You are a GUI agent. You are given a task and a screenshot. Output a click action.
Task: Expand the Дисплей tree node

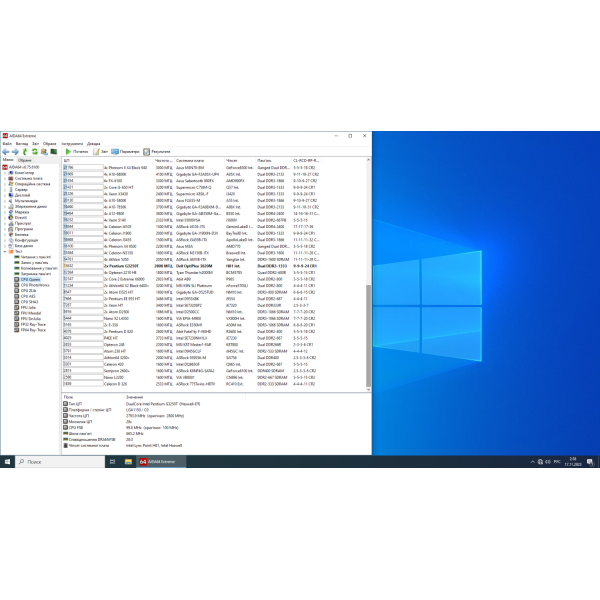coord(5,195)
